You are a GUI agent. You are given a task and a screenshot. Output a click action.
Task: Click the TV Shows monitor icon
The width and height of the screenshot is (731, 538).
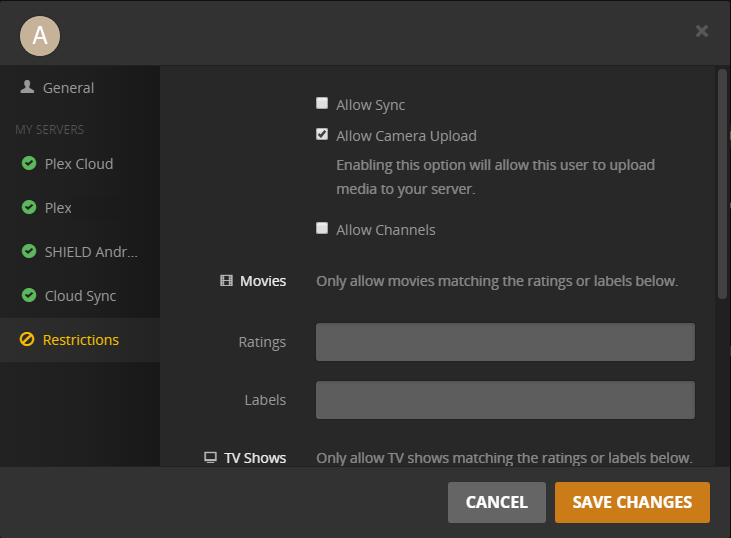tap(210, 458)
